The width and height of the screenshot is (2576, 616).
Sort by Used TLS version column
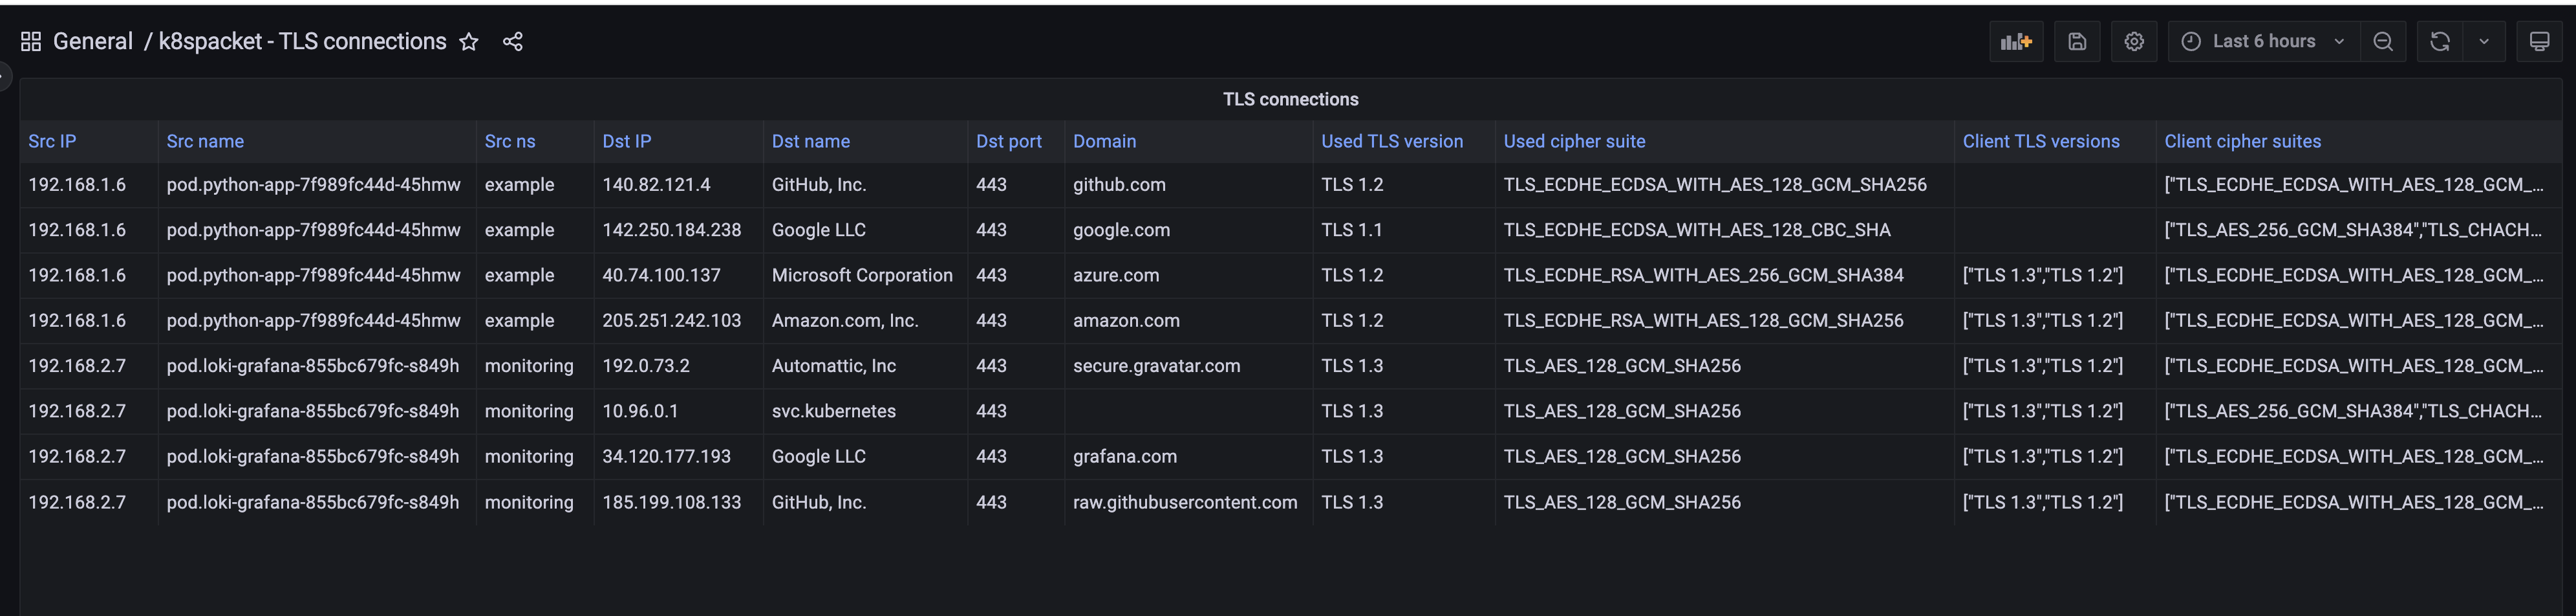tap(1391, 141)
